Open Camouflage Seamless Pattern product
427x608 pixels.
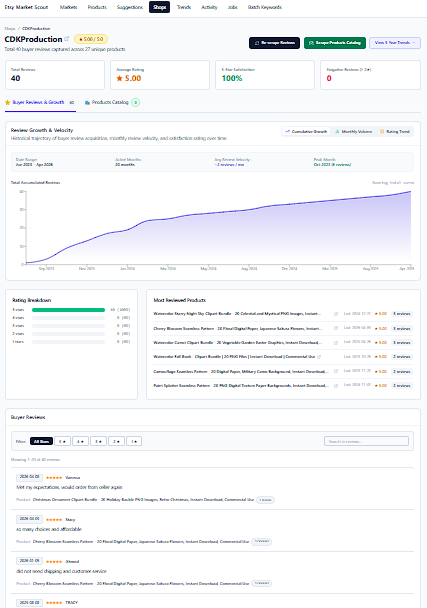[x=240, y=371]
